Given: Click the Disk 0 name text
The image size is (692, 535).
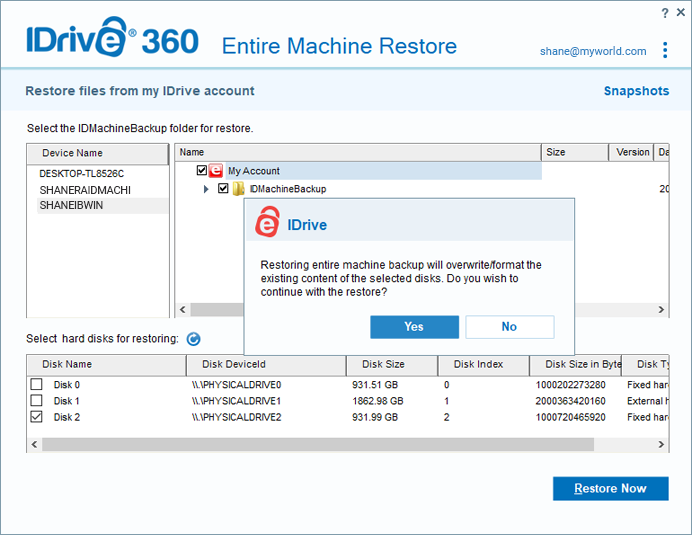Looking at the screenshot, I should 67,384.
